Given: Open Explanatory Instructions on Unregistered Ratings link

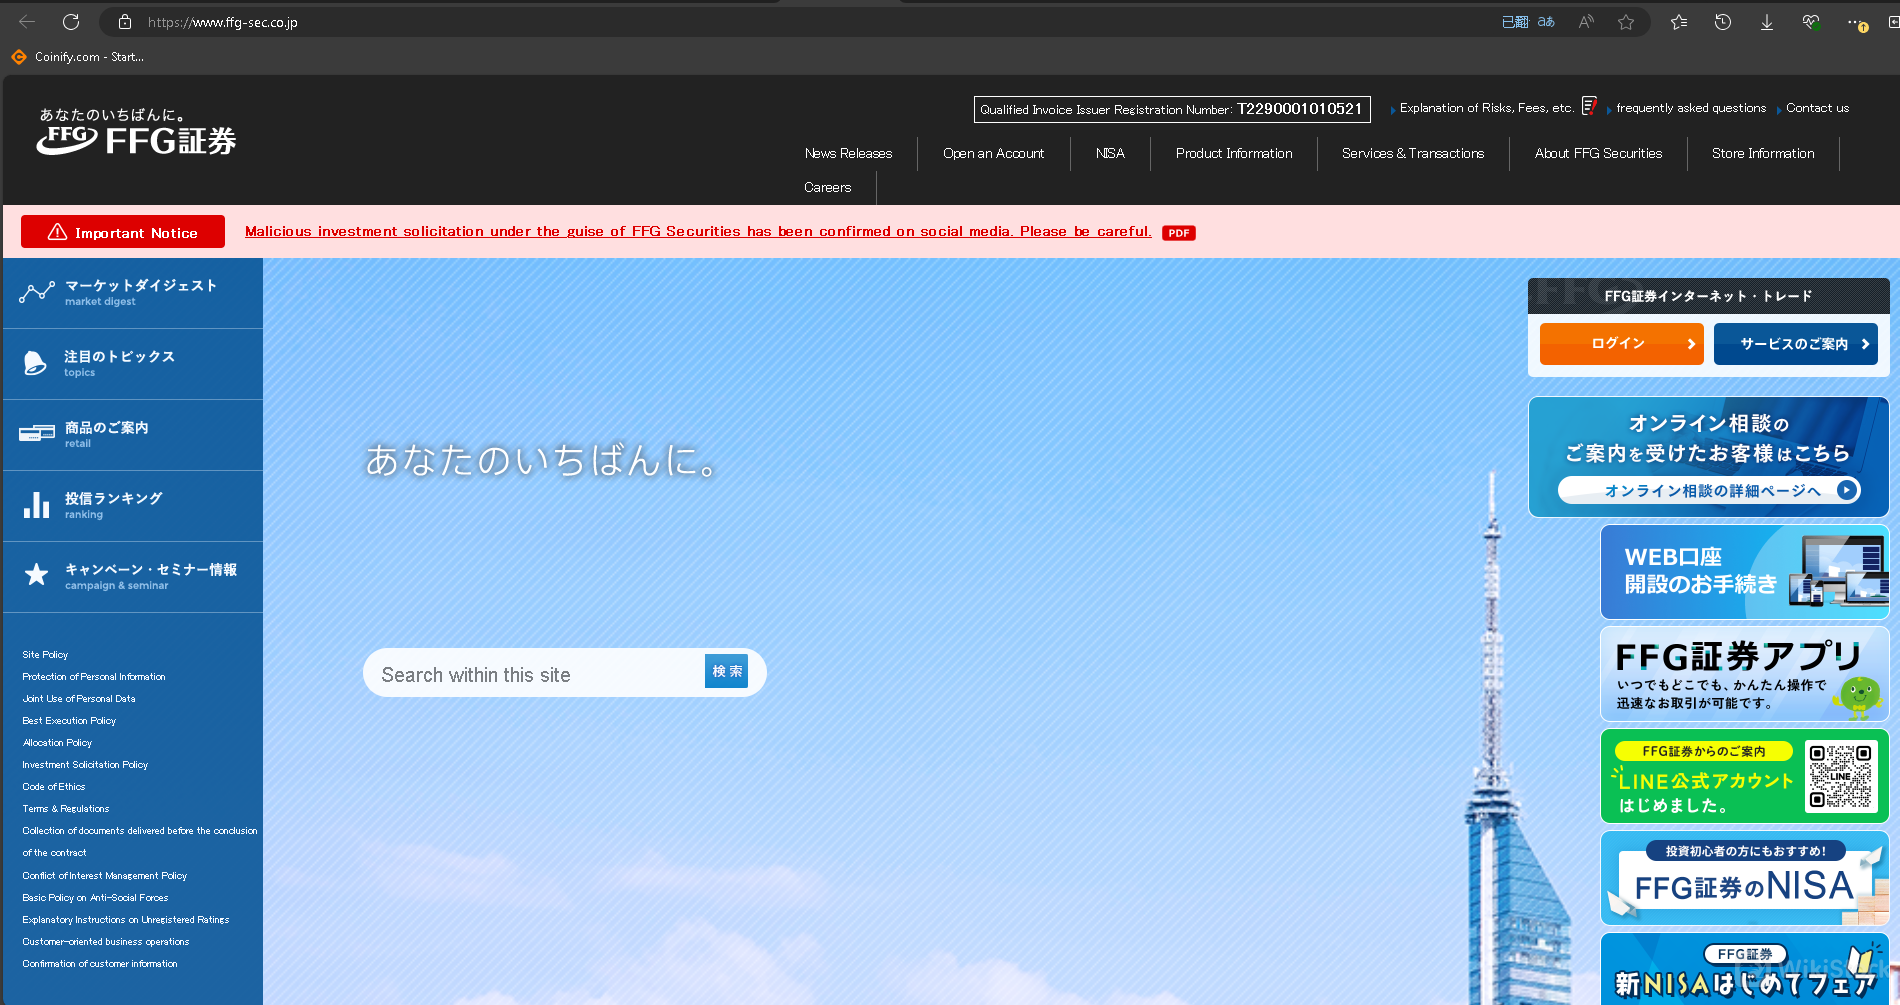Looking at the screenshot, I should click(x=126, y=919).
